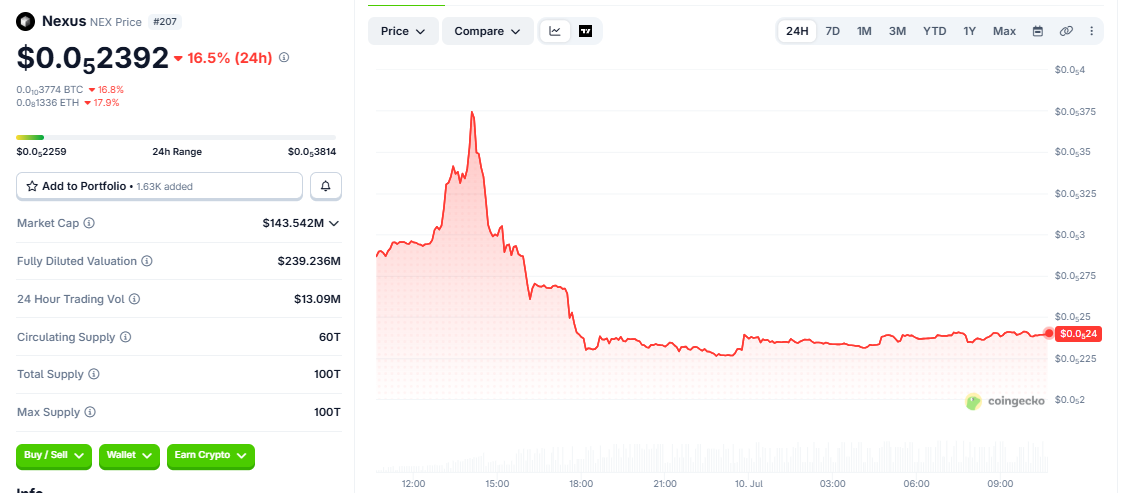1122x493 pixels.
Task: Switch to line chart view icon
Action: pyautogui.click(x=555, y=31)
